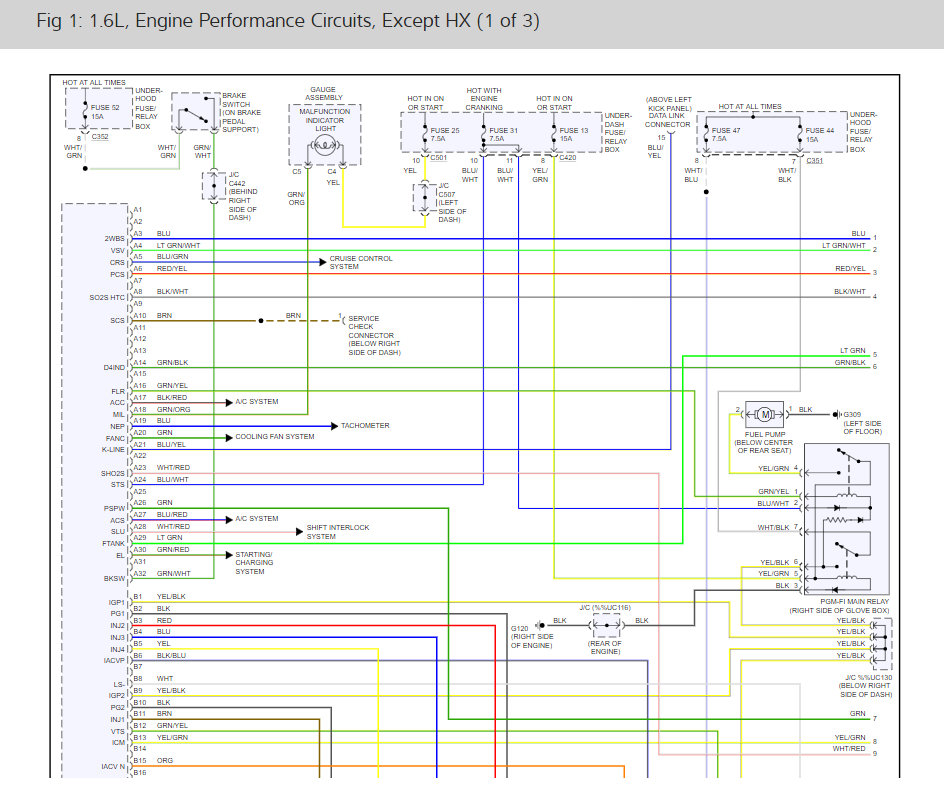This screenshot has width=944, height=809.
Task: Click the Fuse 31 7.5A symbol
Action: 483,132
